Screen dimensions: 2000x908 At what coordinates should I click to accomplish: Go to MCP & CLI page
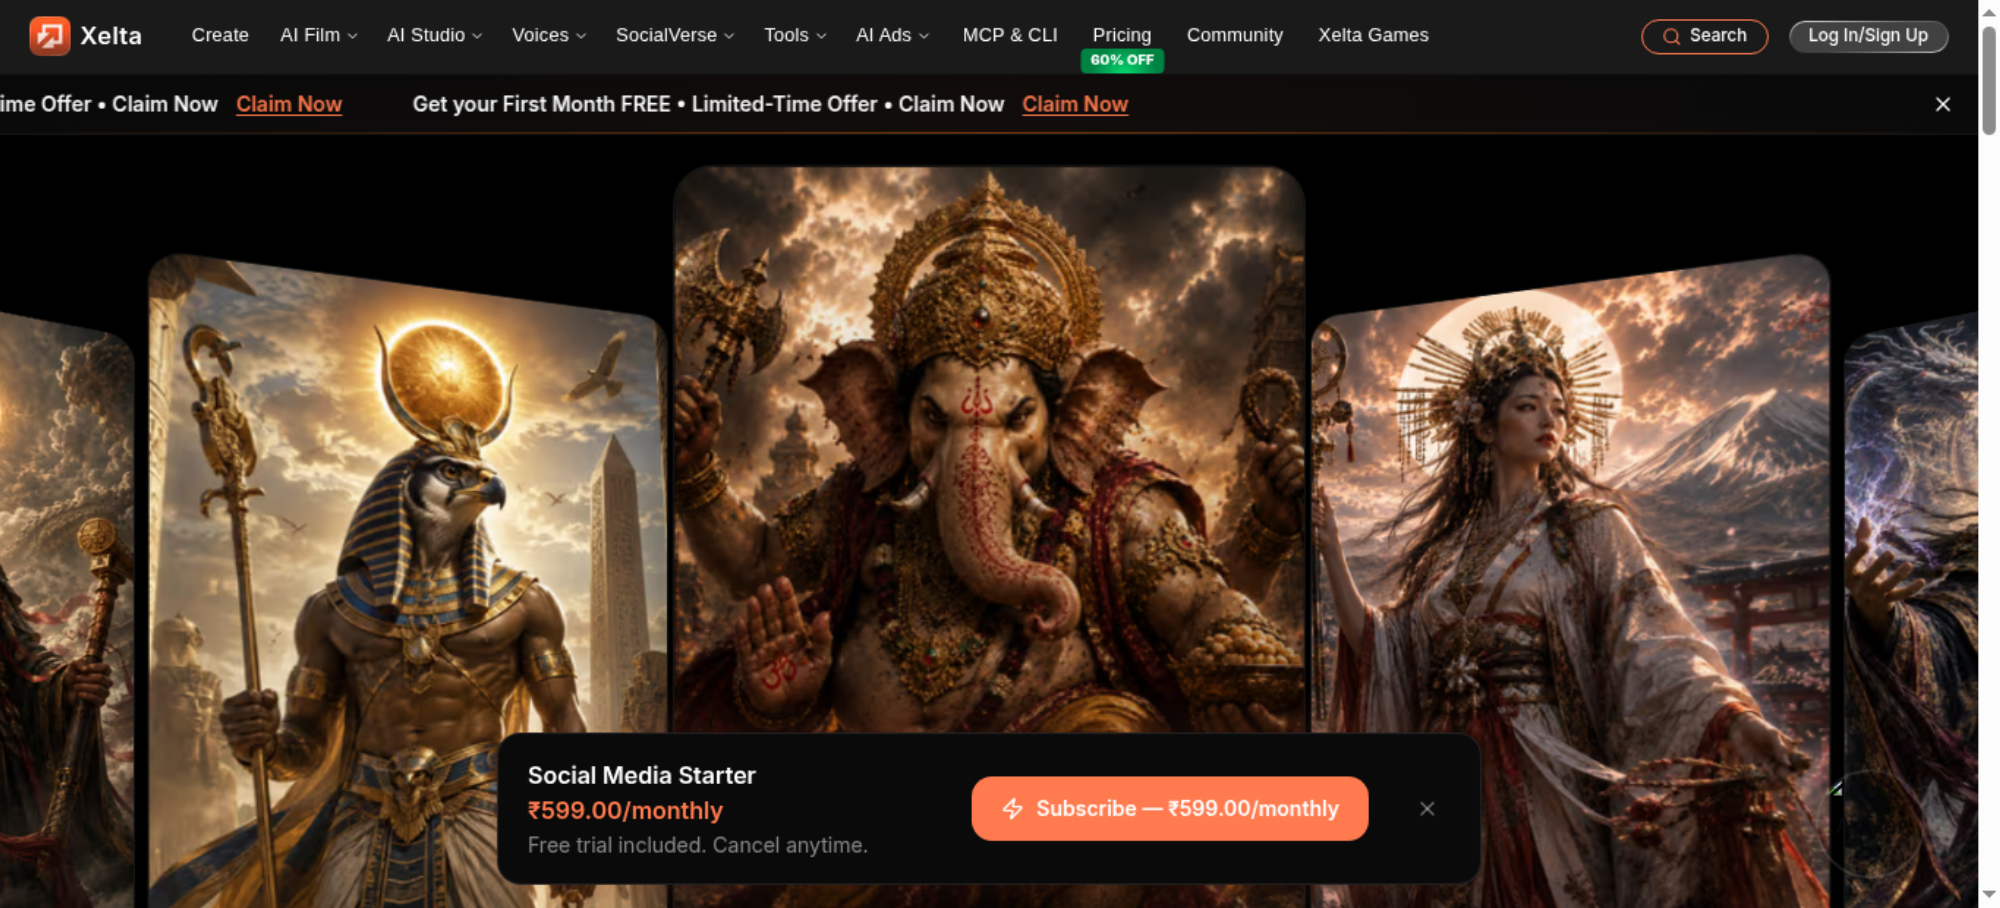click(x=1010, y=35)
